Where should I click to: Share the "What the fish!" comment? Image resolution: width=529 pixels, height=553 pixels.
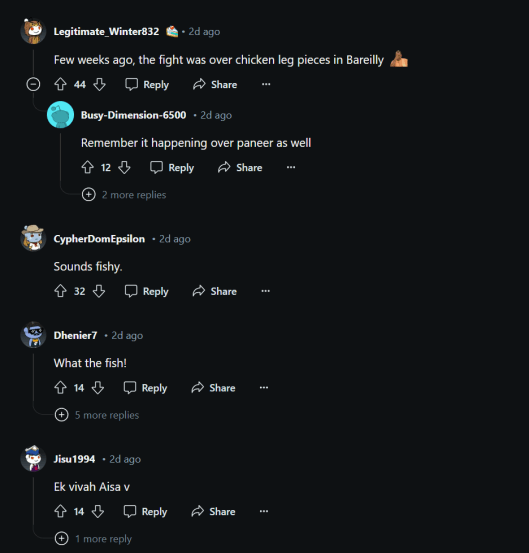pyautogui.click(x=213, y=388)
